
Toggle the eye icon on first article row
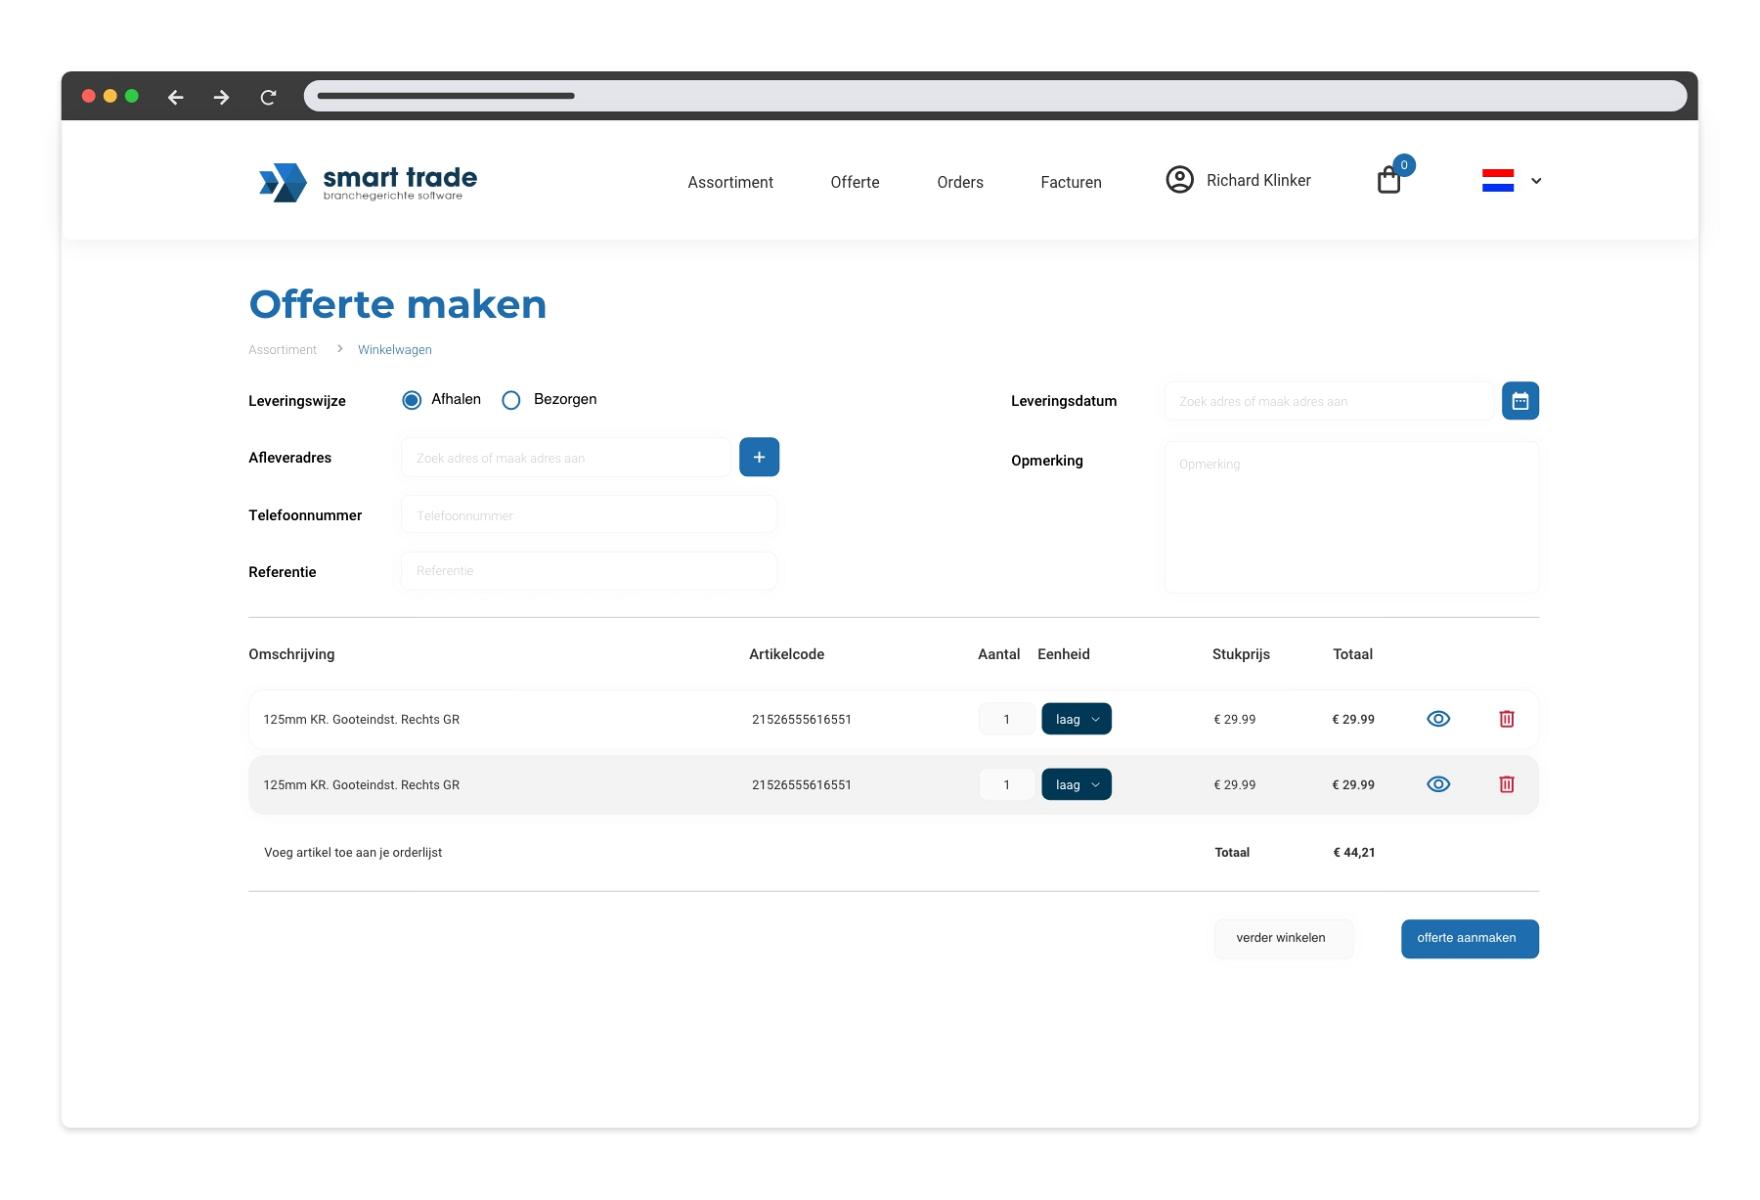[1437, 719]
